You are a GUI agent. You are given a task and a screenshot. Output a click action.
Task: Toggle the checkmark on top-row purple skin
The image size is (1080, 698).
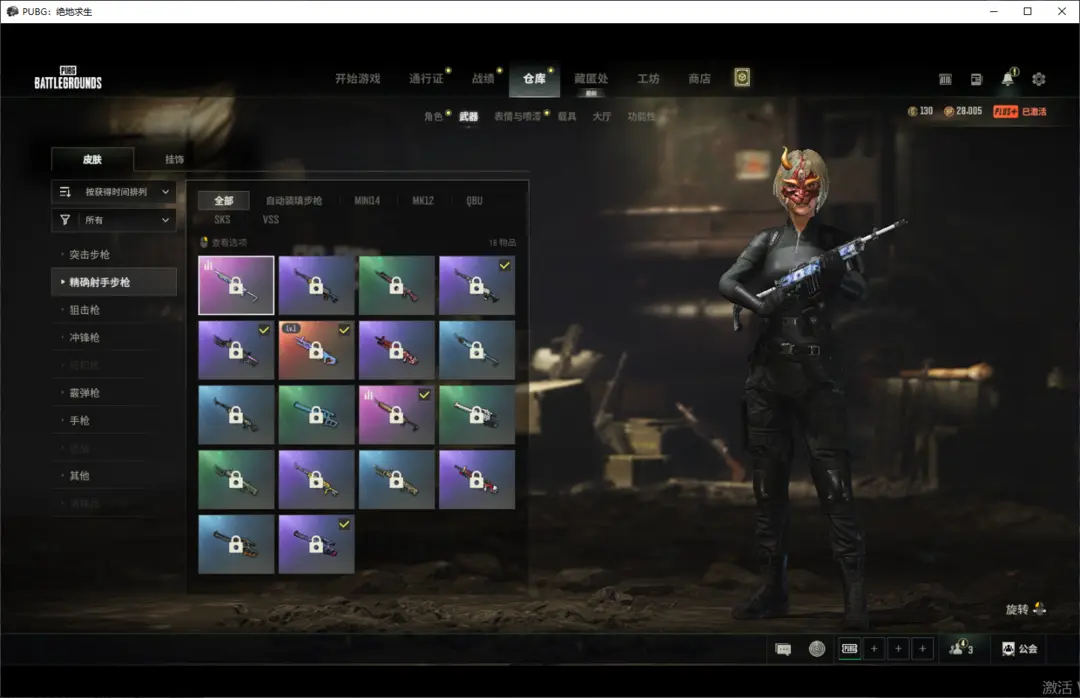[x=505, y=265]
